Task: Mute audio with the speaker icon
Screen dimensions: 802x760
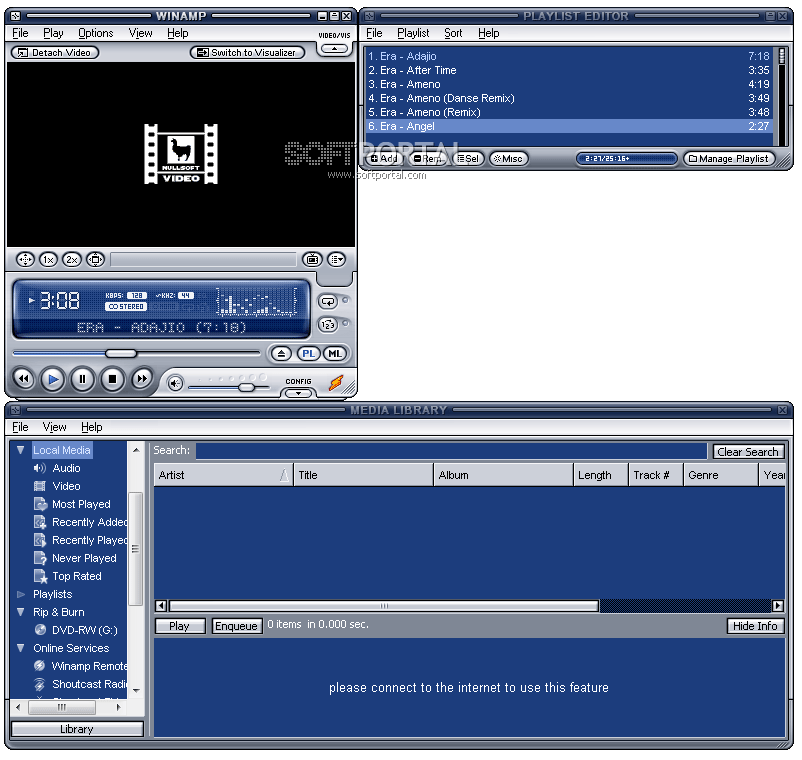Action: (x=175, y=383)
